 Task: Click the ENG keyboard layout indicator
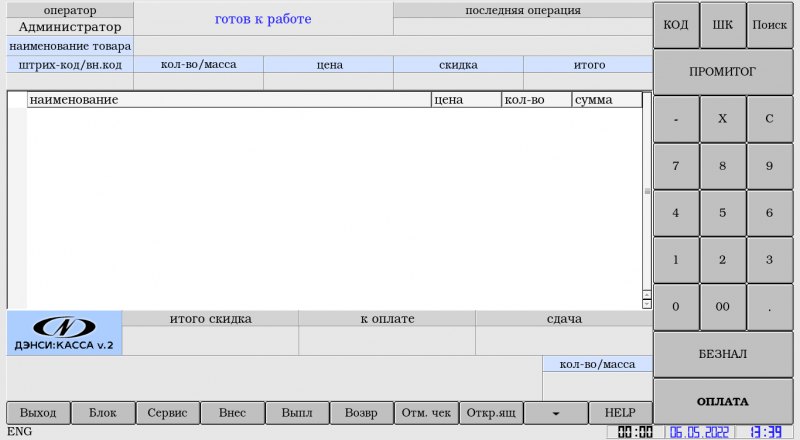[x=19, y=432]
